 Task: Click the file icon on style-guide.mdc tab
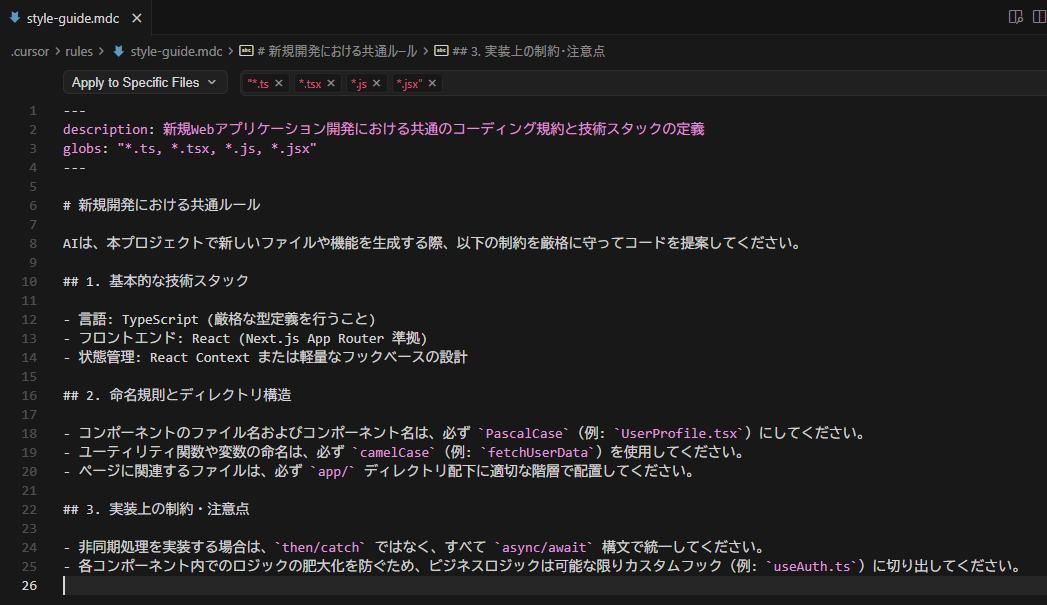(15, 17)
